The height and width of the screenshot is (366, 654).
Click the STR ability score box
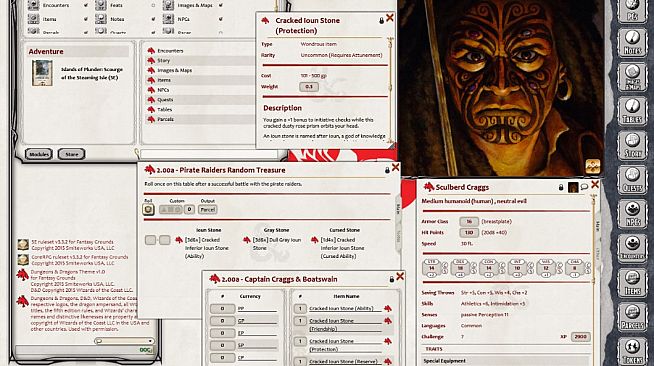(432, 268)
